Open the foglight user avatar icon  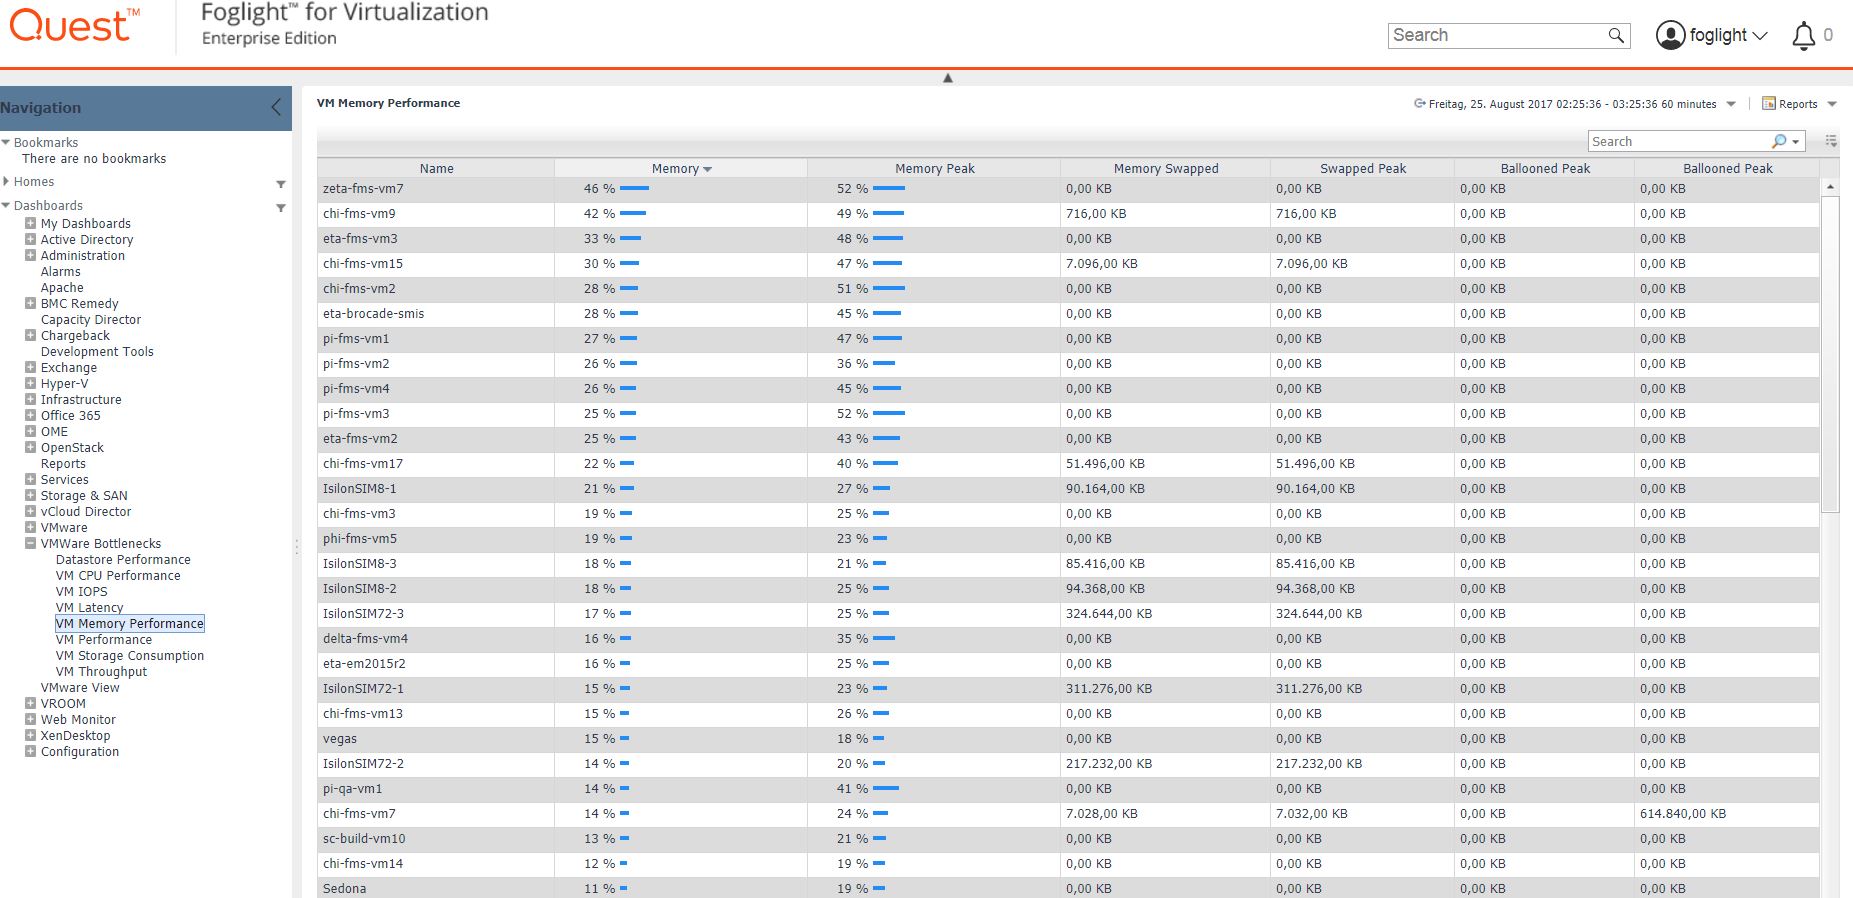[1670, 35]
